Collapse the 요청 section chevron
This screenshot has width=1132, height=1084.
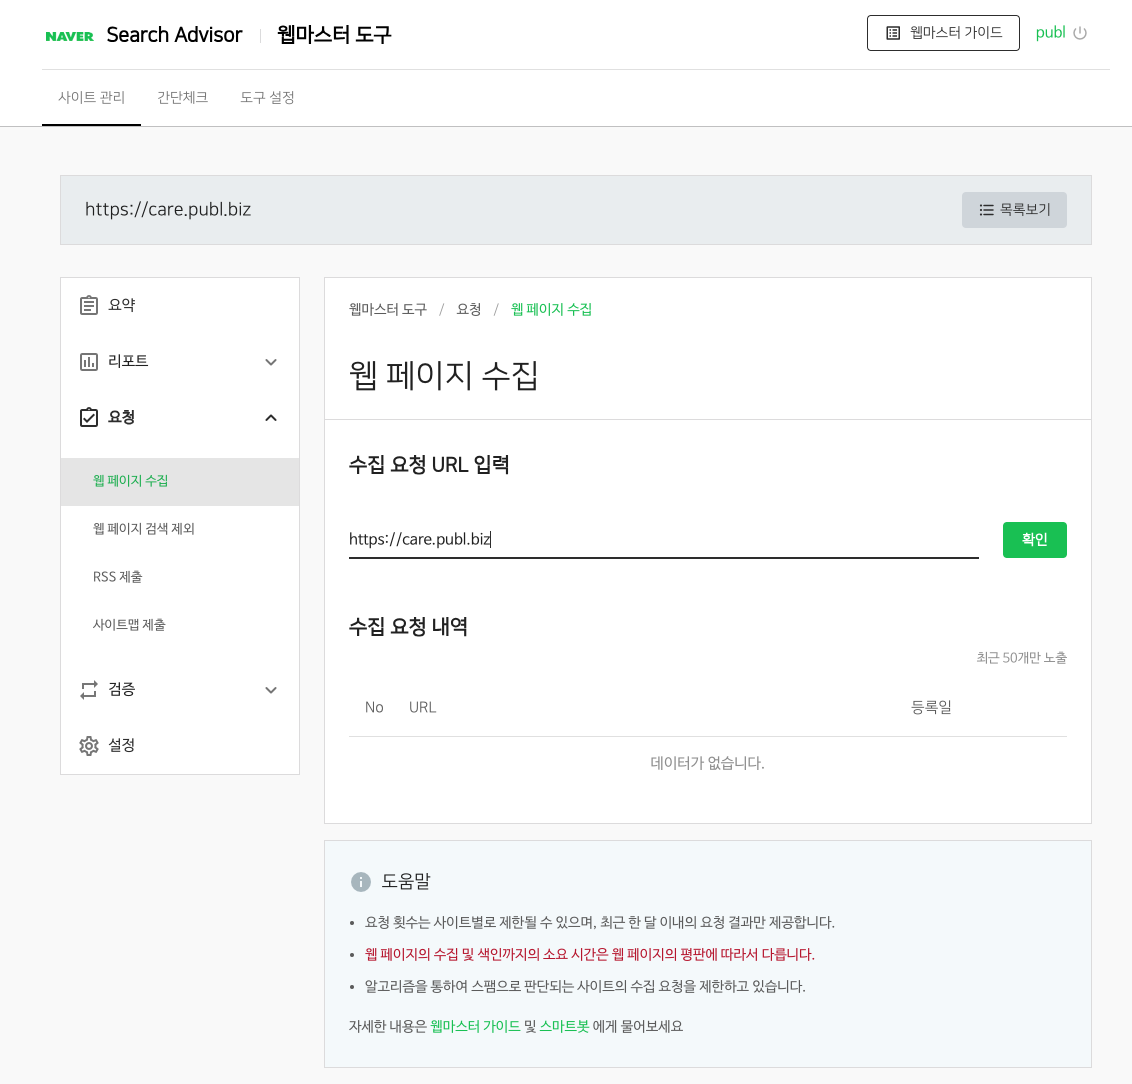[270, 417]
